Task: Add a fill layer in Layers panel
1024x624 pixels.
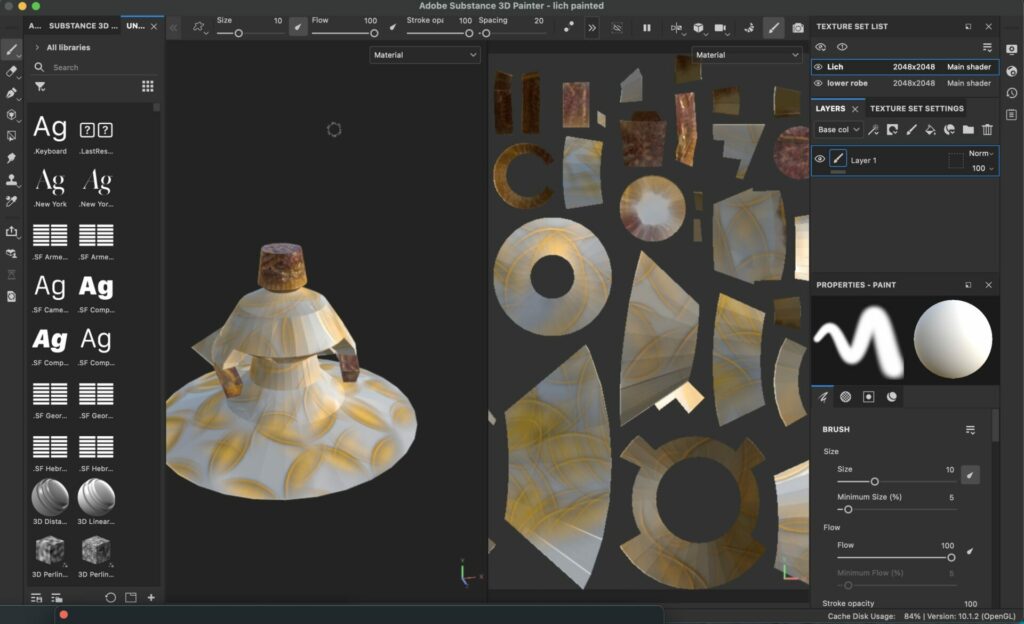Action: click(930, 130)
